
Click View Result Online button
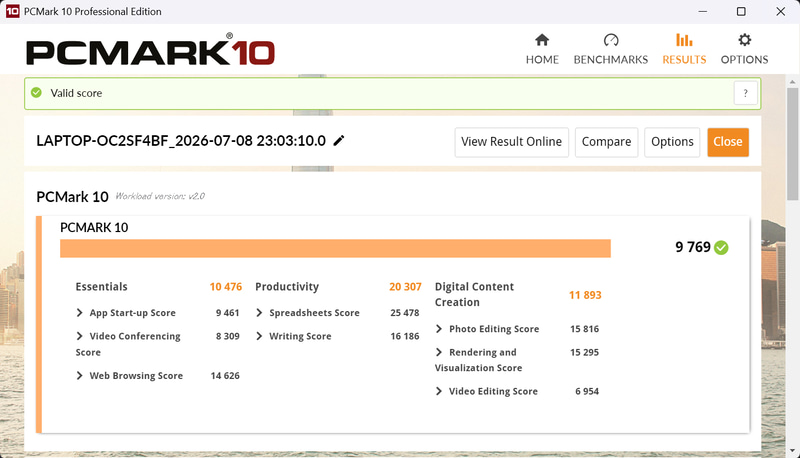coord(511,142)
